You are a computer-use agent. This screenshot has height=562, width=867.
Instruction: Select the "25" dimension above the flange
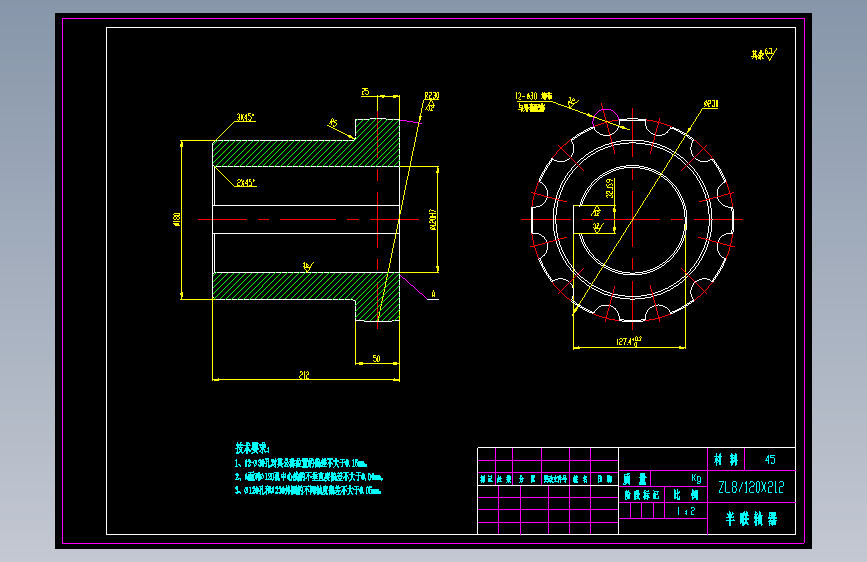coord(365,92)
